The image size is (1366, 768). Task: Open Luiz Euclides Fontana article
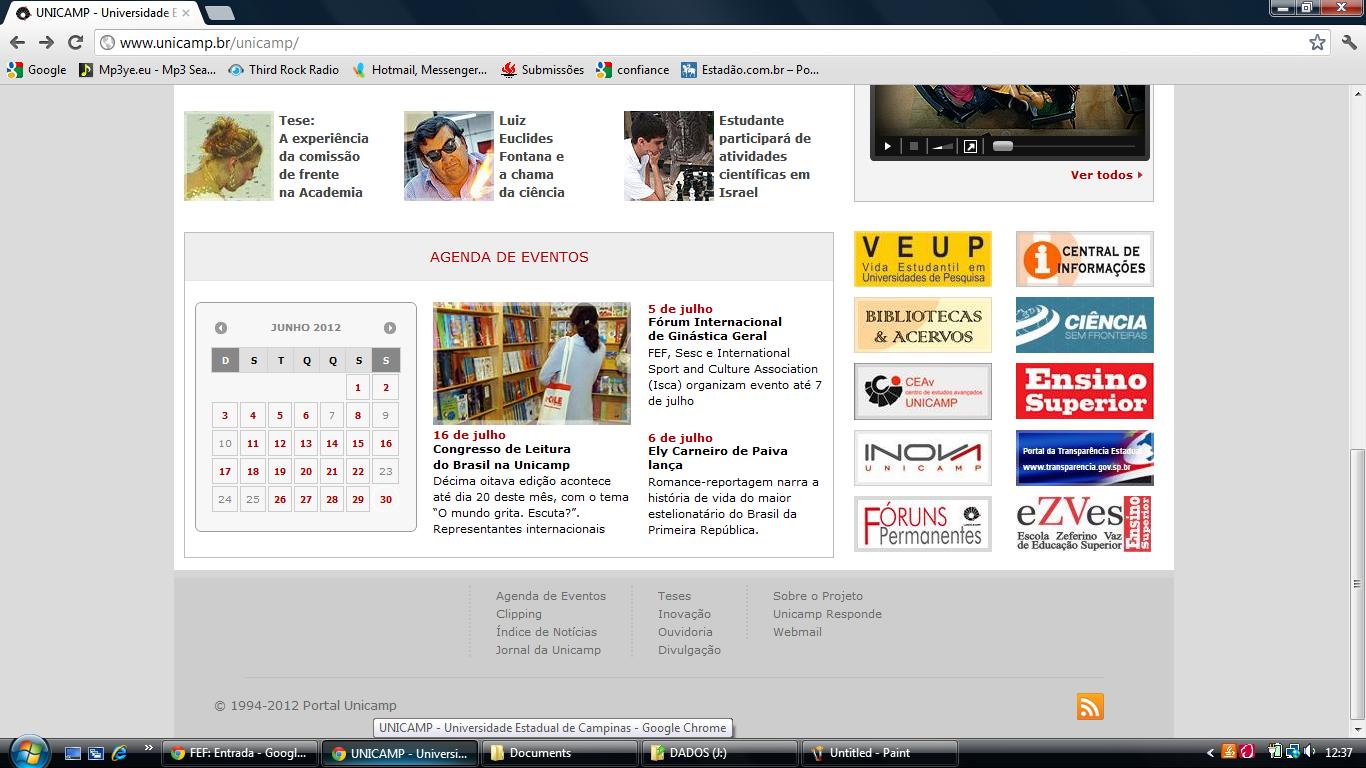click(x=532, y=156)
